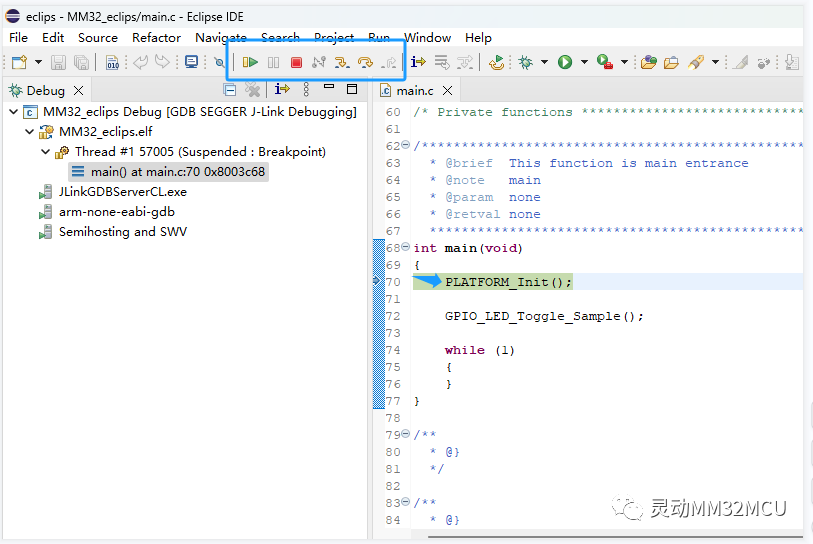Click the GPIO_LED_Toggle_Sample() code line
The image size is (813, 544).
[544, 316]
